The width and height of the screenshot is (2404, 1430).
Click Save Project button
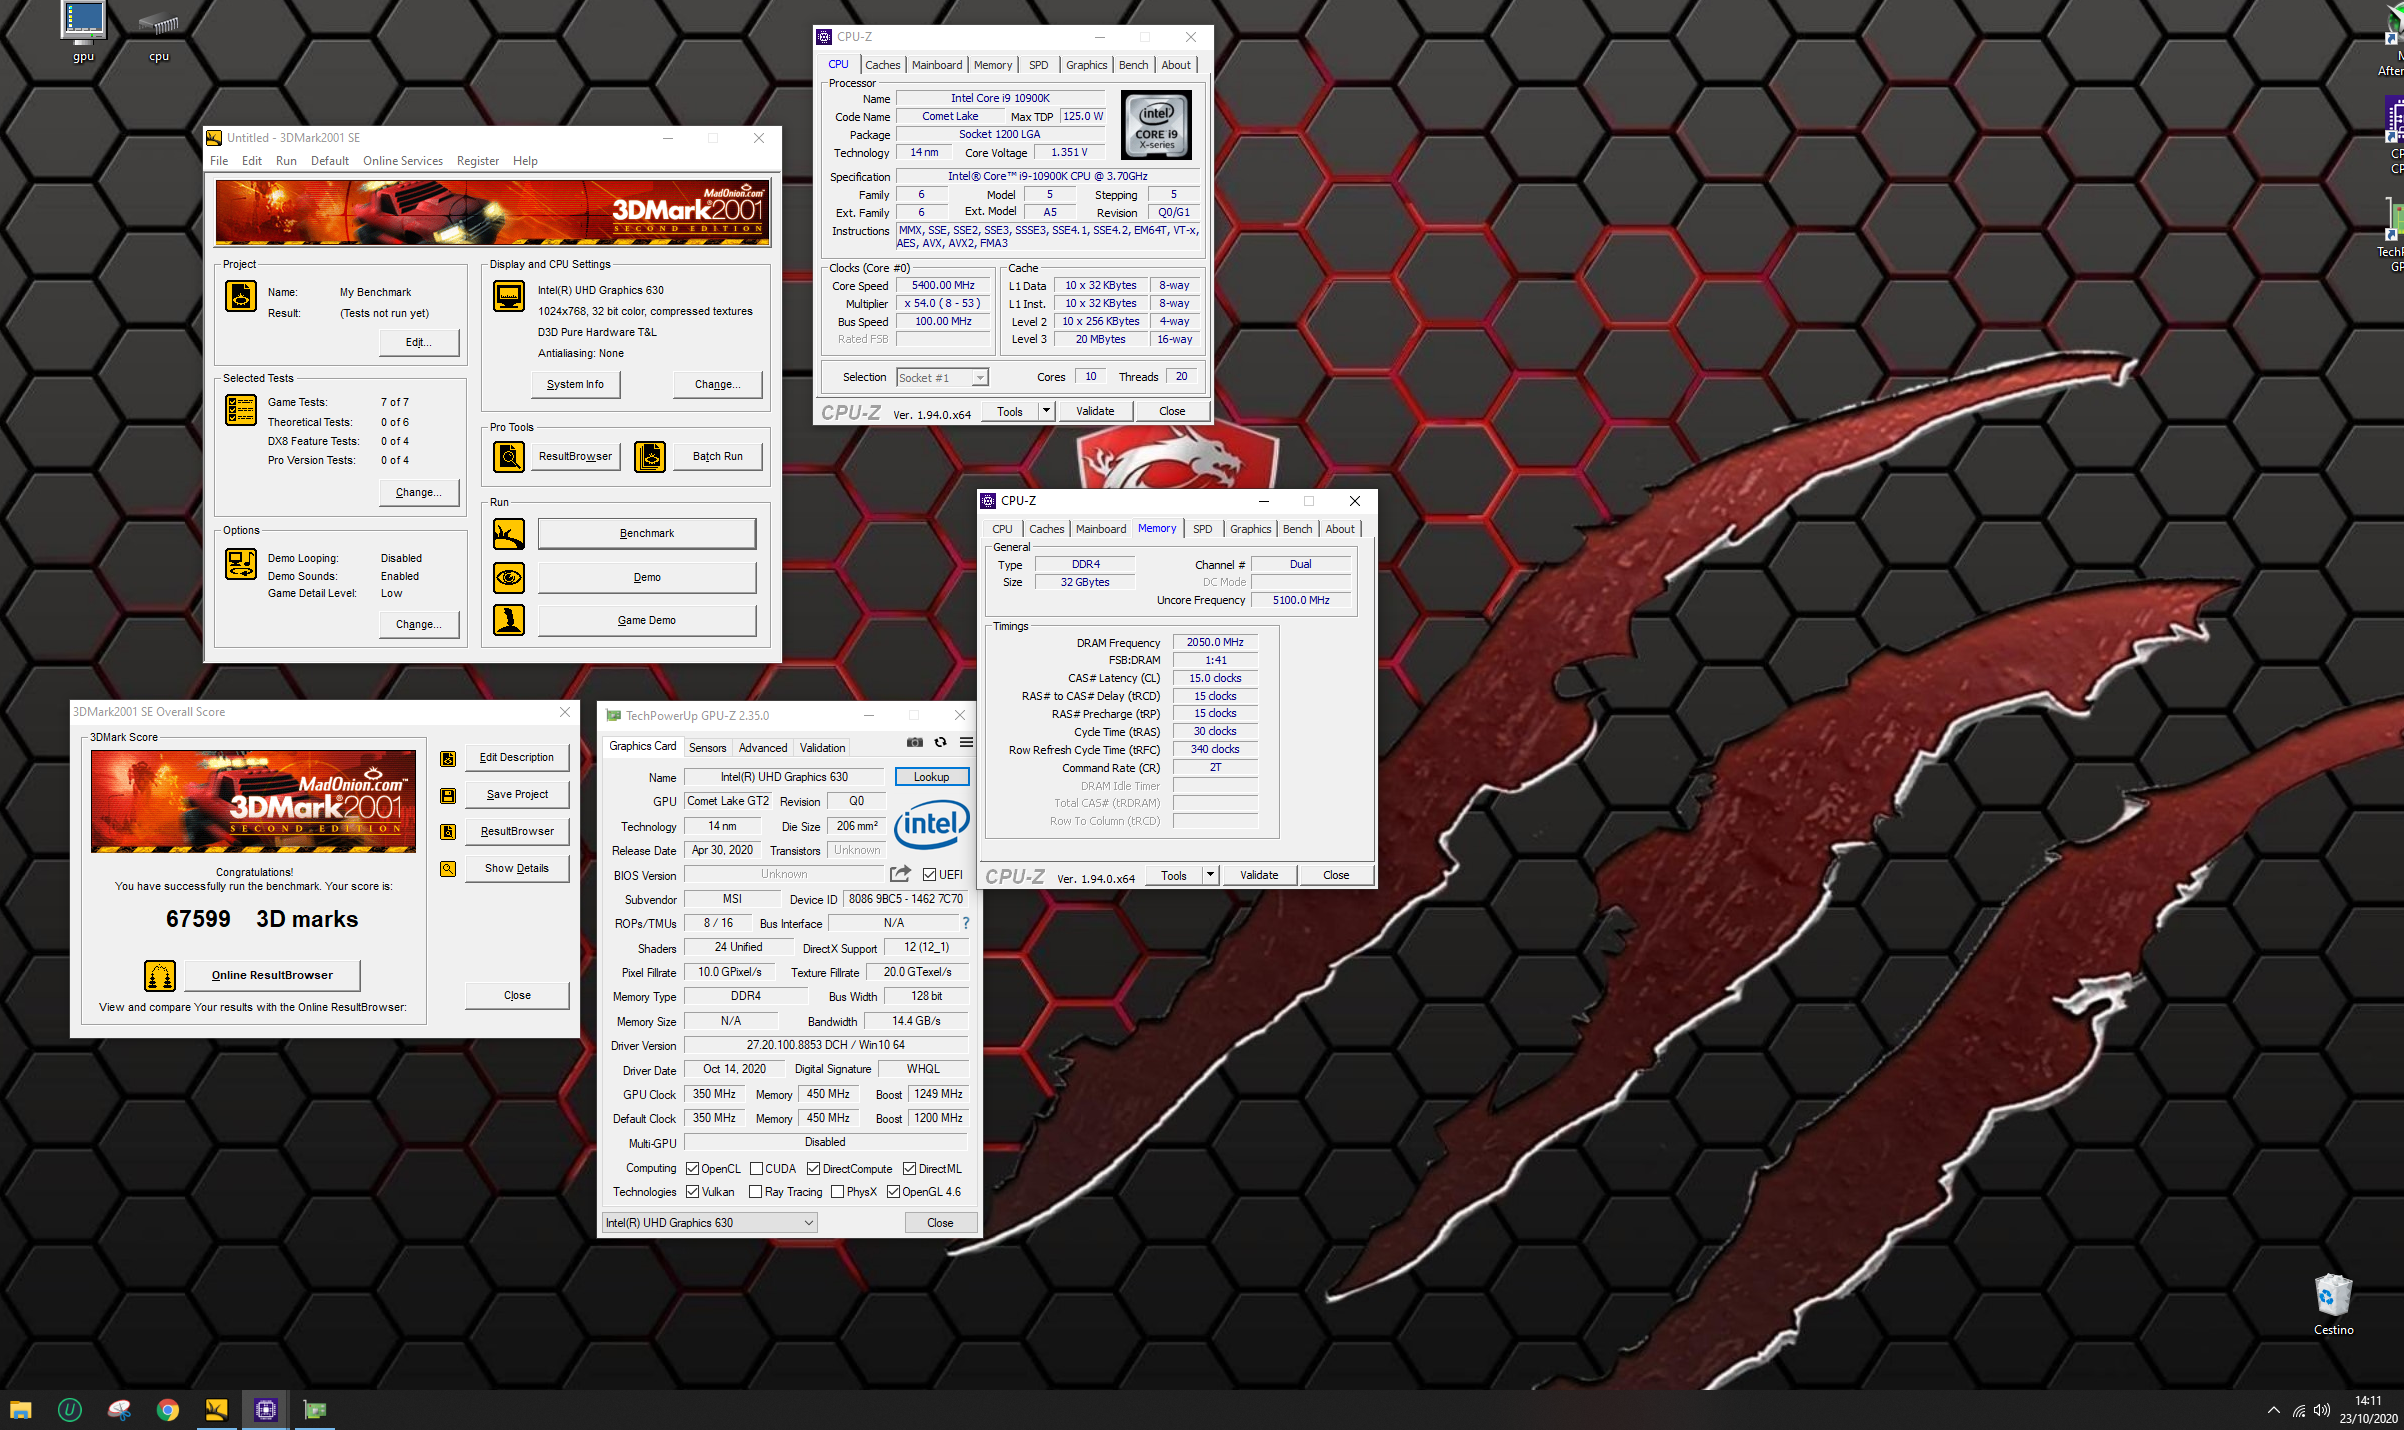tap(517, 795)
